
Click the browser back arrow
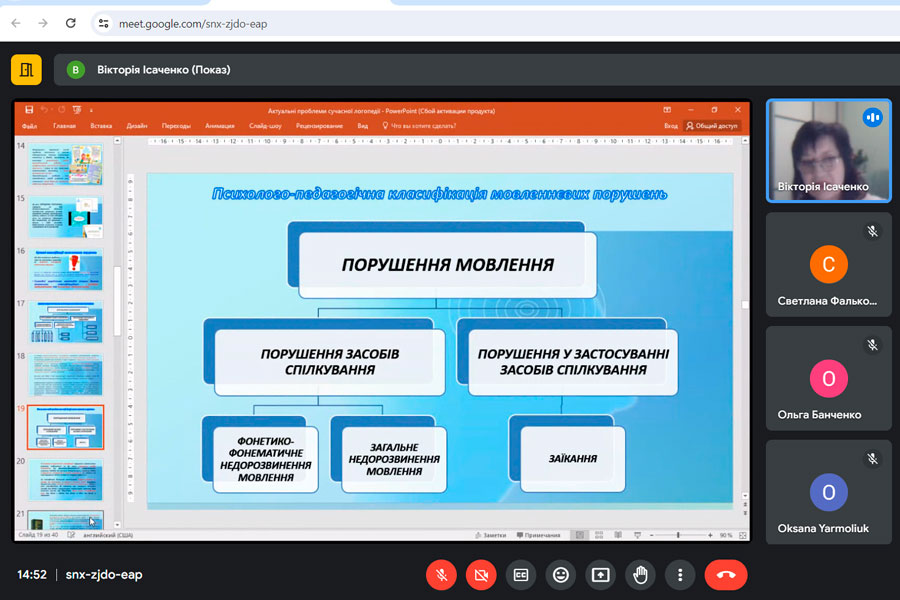(x=16, y=24)
